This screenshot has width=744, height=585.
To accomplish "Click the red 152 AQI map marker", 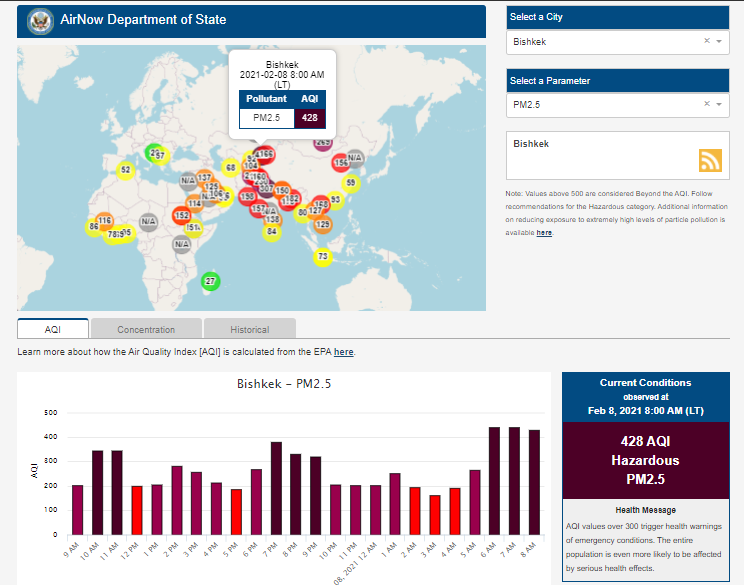I will pyautogui.click(x=182, y=215).
